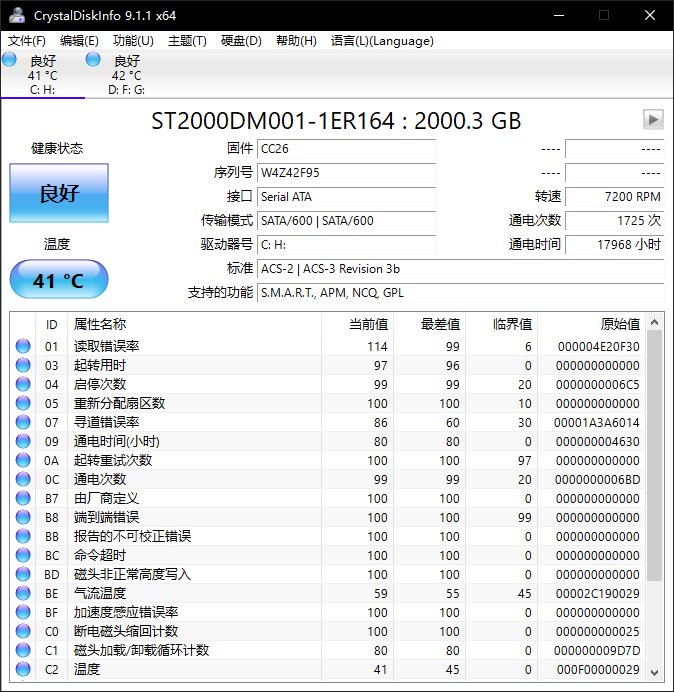
Task: Click the next disk arrow button
Action: [x=653, y=120]
